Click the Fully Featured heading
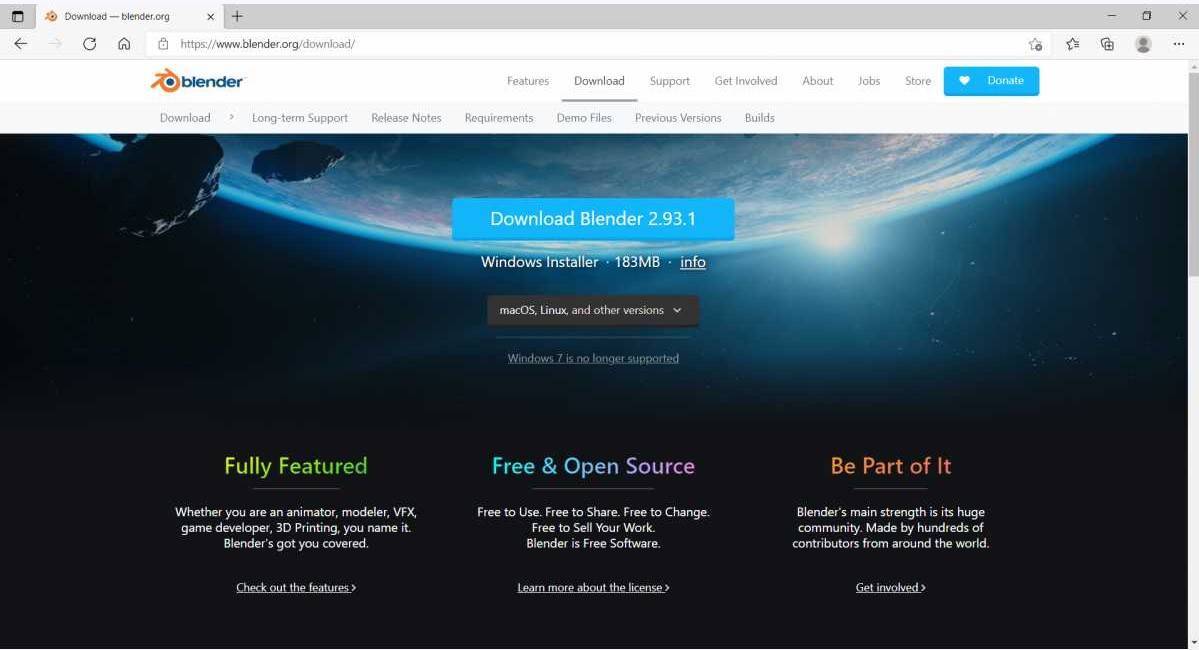 [296, 466]
